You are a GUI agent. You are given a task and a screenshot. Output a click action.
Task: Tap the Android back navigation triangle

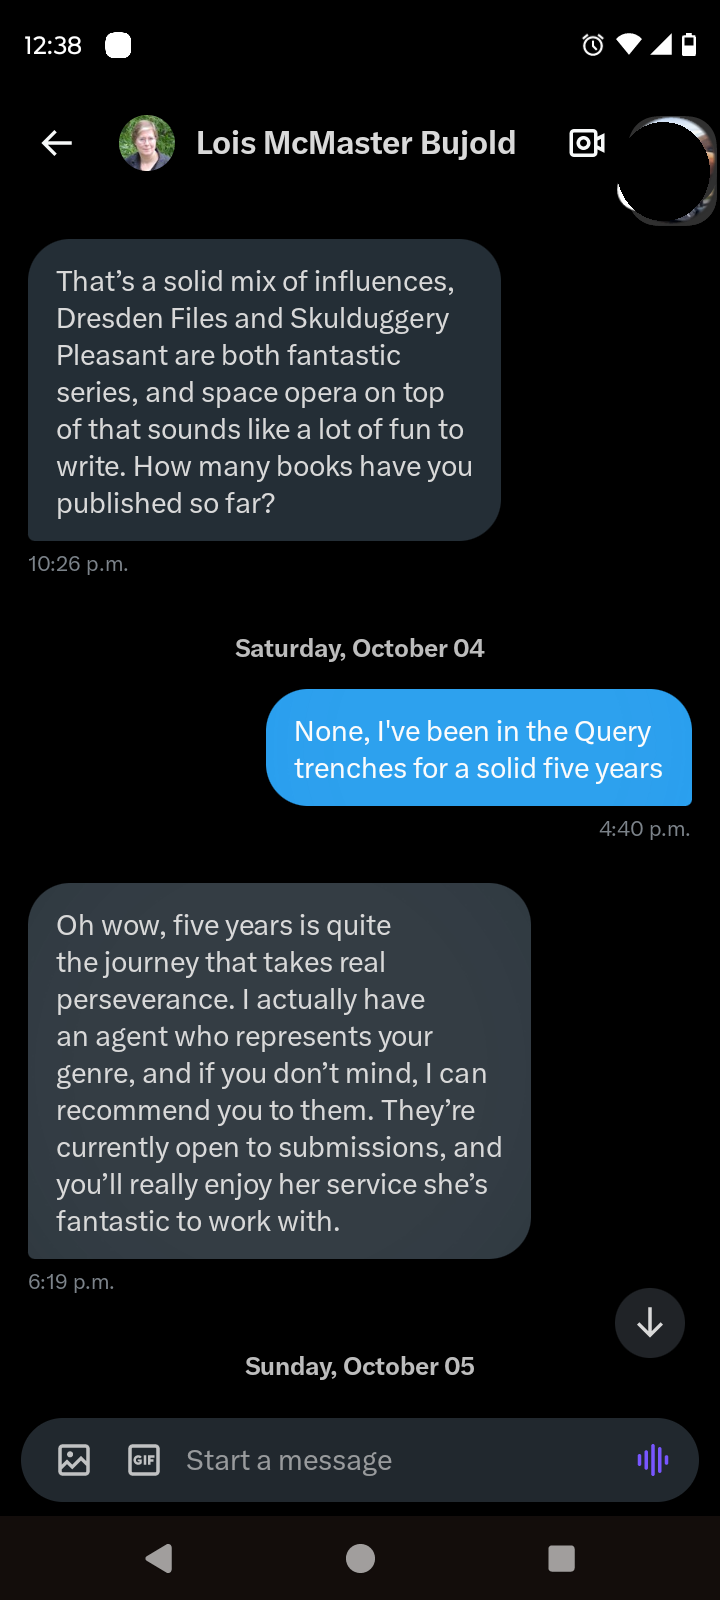(x=158, y=1557)
